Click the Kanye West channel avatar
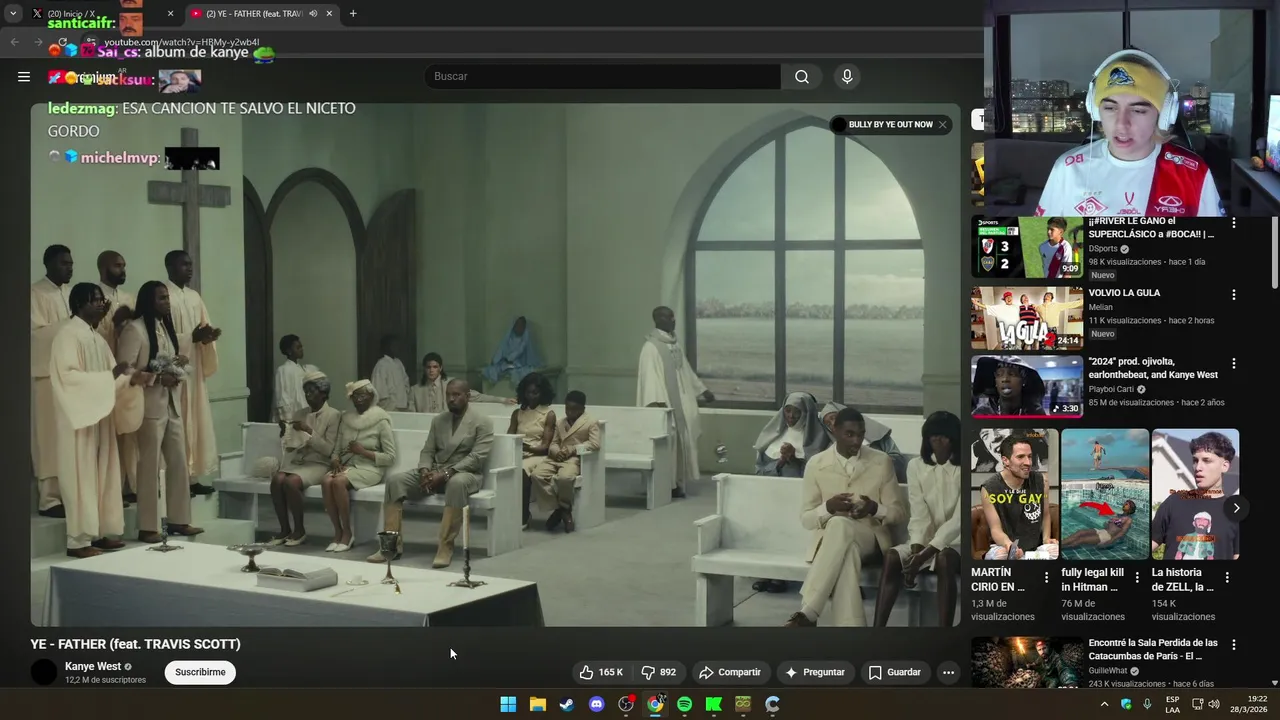Viewport: 1280px width, 720px height. click(x=44, y=672)
